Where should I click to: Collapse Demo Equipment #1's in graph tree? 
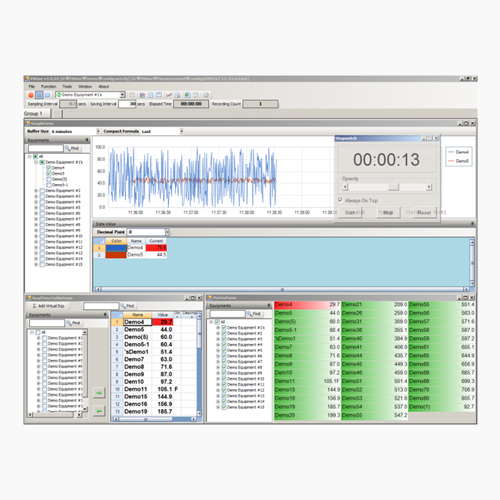(x=36, y=162)
